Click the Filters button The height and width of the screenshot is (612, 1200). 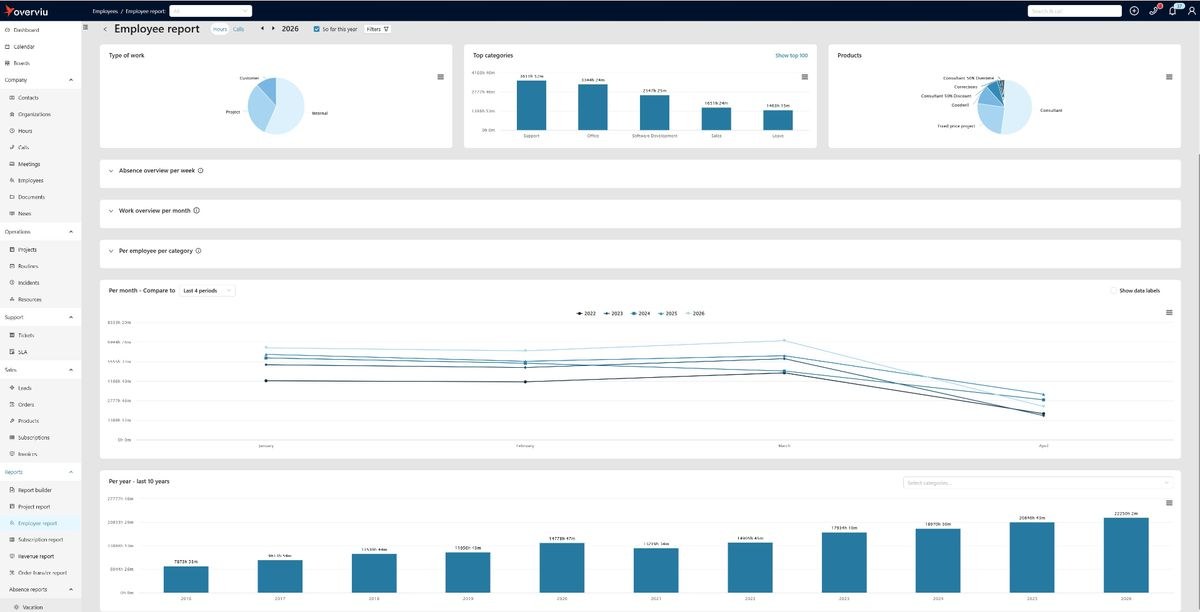tap(377, 29)
